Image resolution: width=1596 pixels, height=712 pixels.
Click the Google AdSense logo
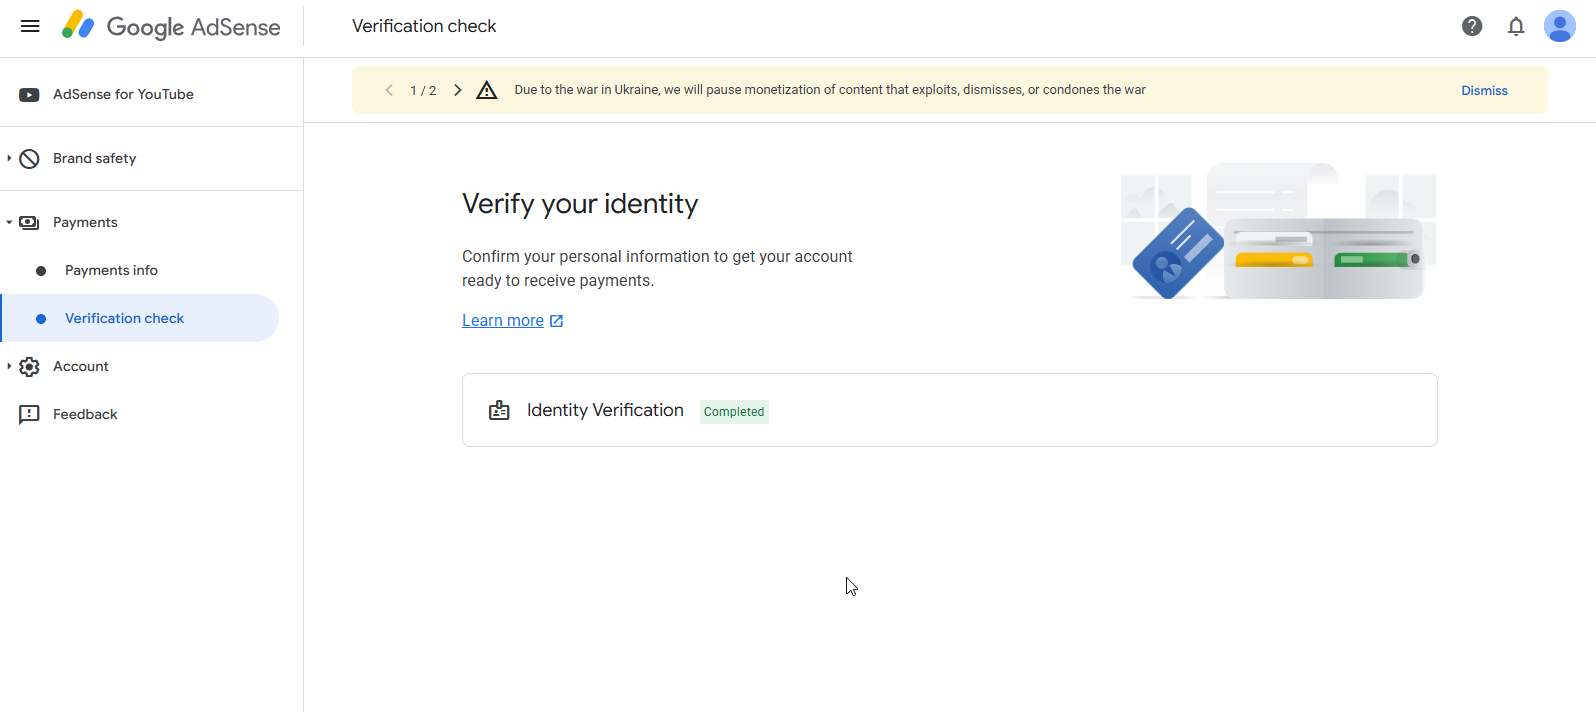[x=171, y=26]
